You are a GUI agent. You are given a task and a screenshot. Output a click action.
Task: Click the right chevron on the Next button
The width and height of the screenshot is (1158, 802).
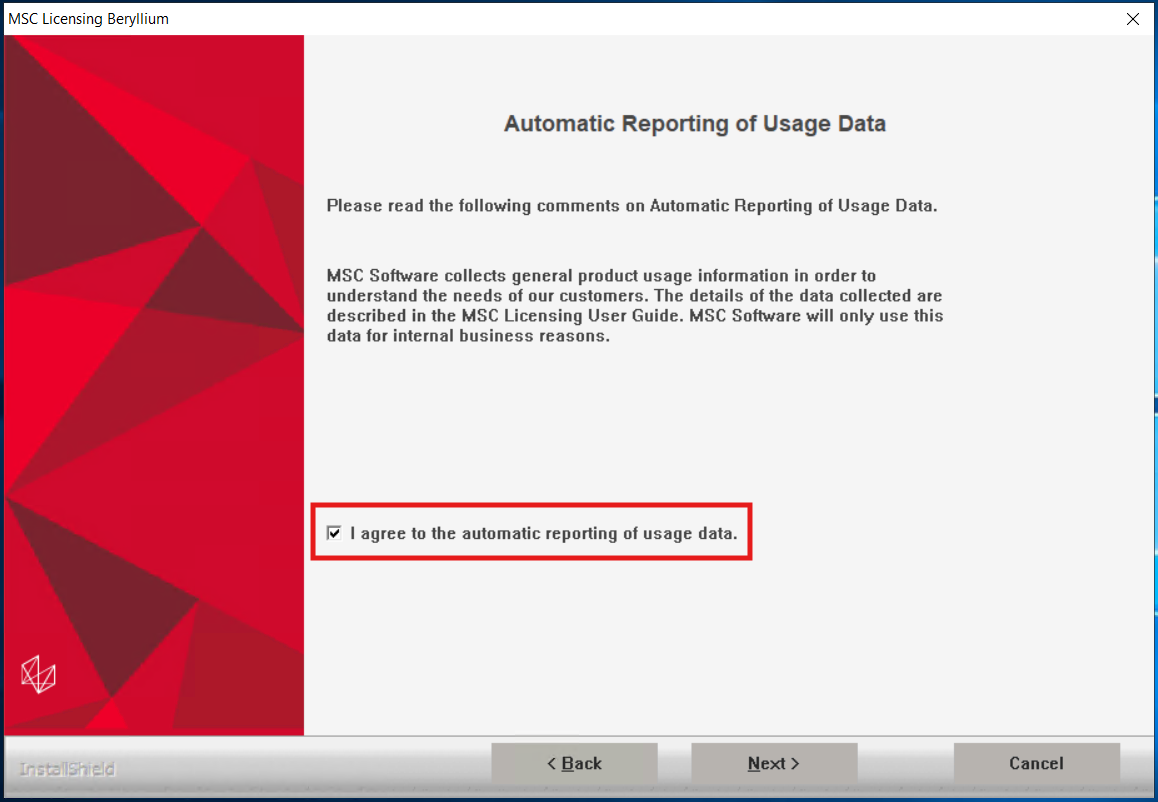pos(796,764)
